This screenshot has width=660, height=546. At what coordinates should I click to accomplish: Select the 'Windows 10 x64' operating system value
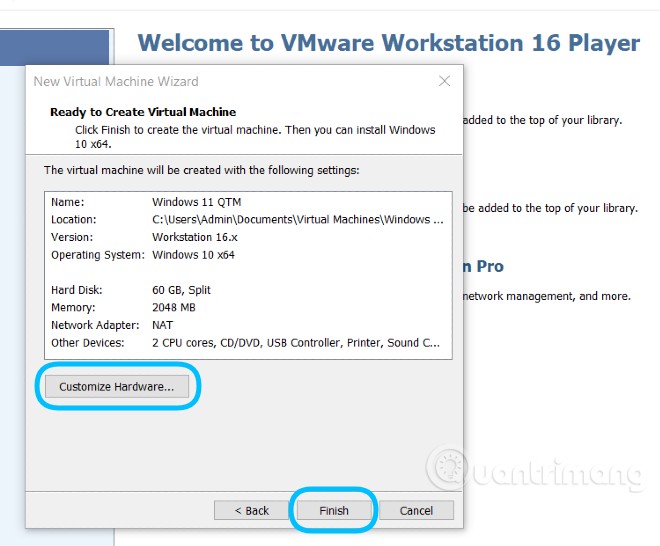point(193,255)
